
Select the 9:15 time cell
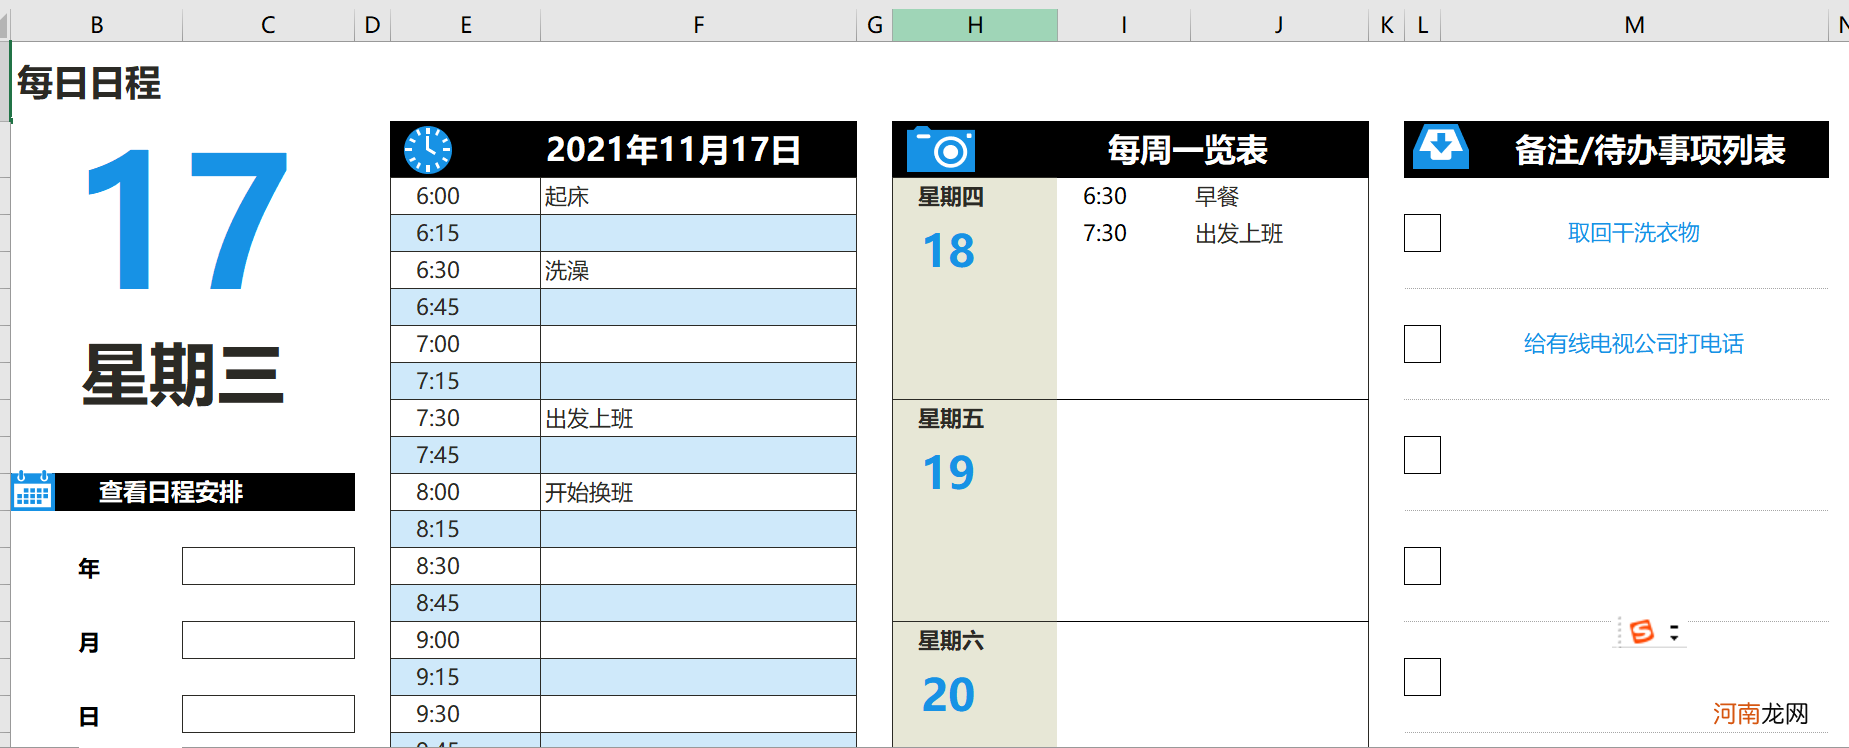coord(466,677)
